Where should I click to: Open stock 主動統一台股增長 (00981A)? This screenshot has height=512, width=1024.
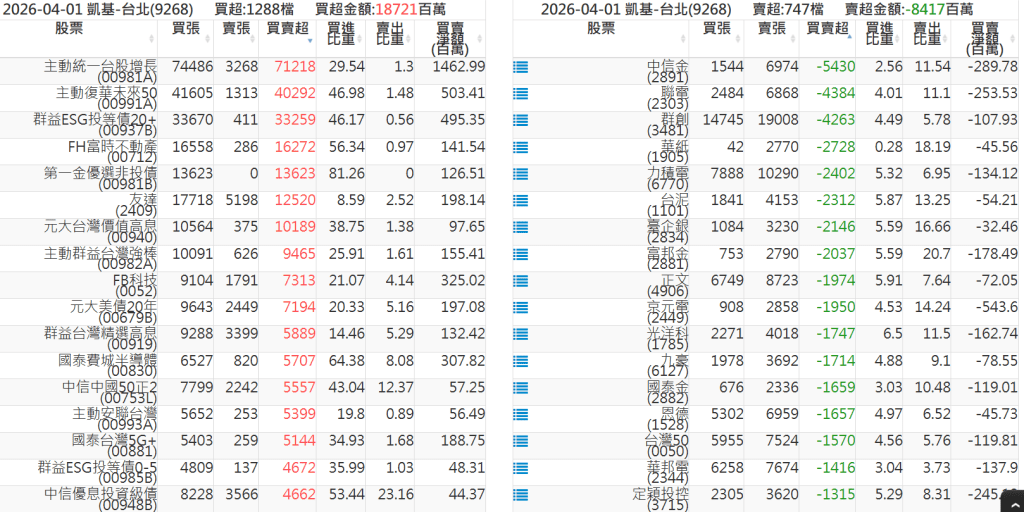coord(100,70)
